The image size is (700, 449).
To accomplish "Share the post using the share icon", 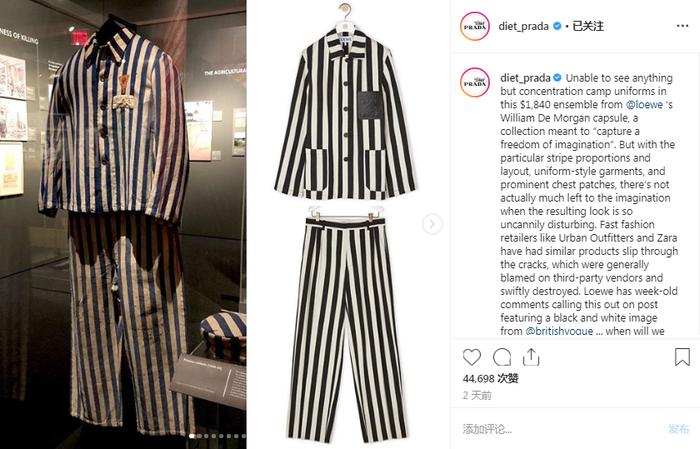I will pyautogui.click(x=531, y=357).
